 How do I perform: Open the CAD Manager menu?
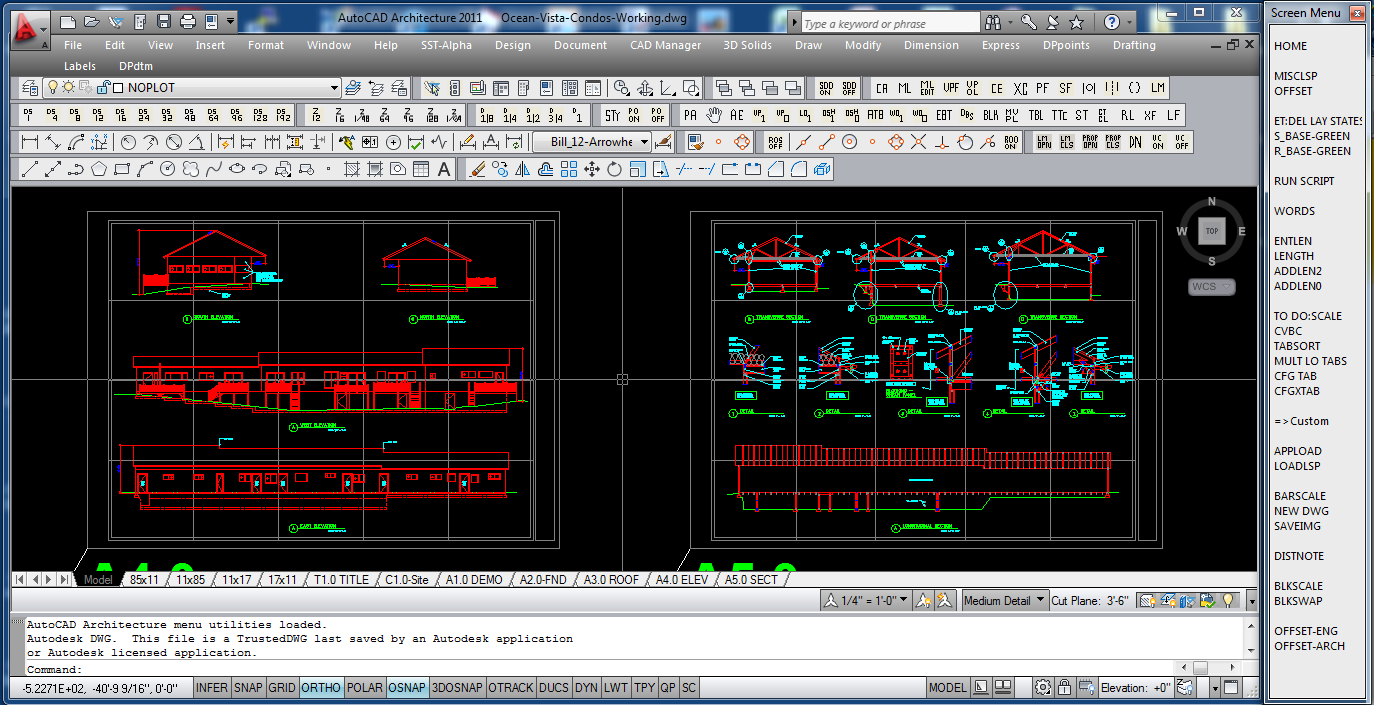[x=665, y=45]
